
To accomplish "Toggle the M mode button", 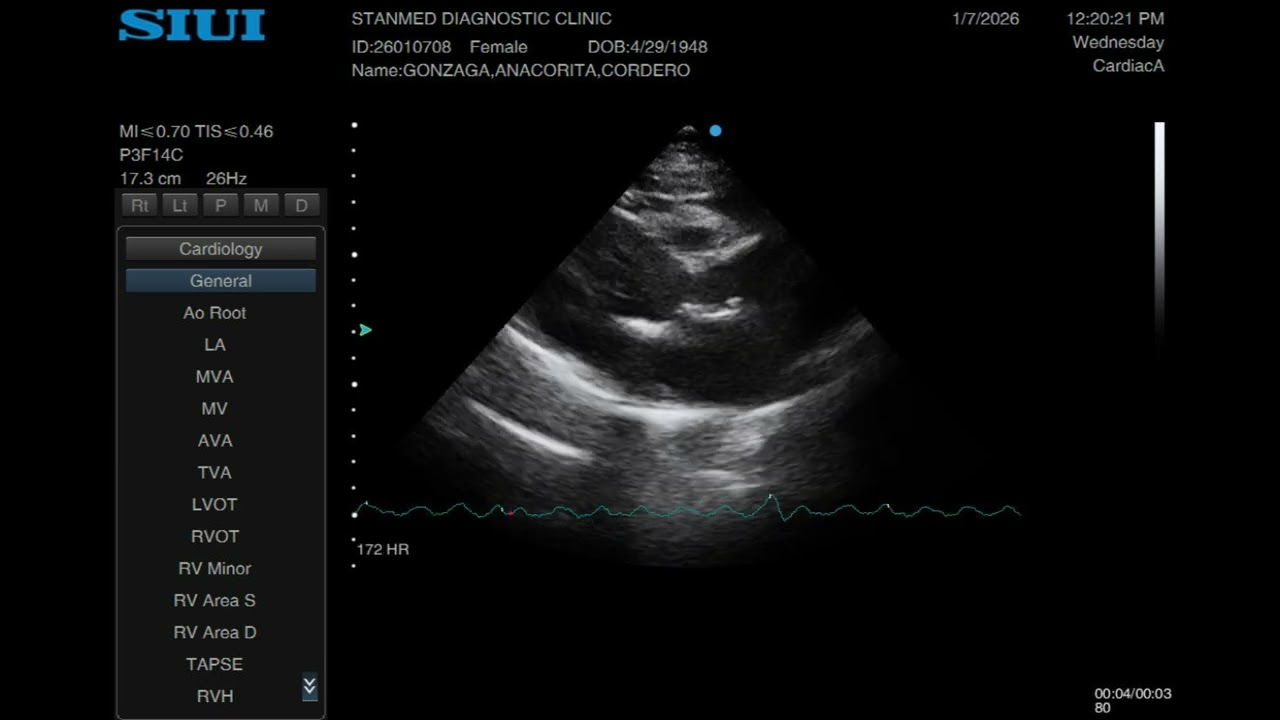I will pos(261,205).
